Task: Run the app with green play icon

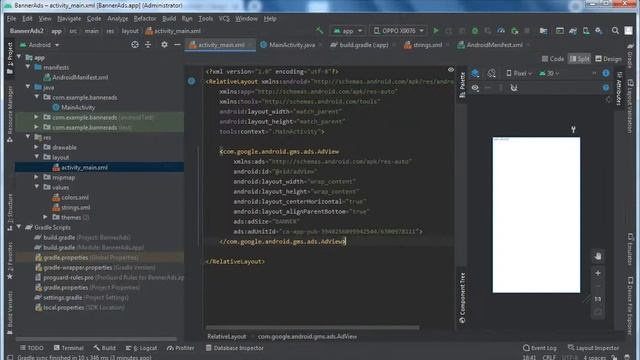Action: click(x=436, y=31)
